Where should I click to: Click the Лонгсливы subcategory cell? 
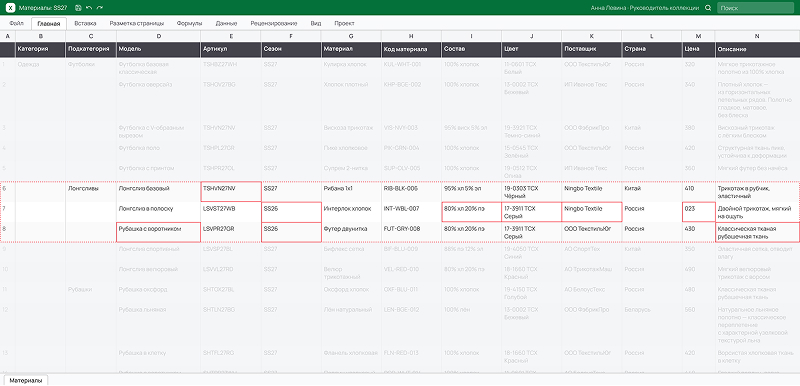(x=91, y=192)
